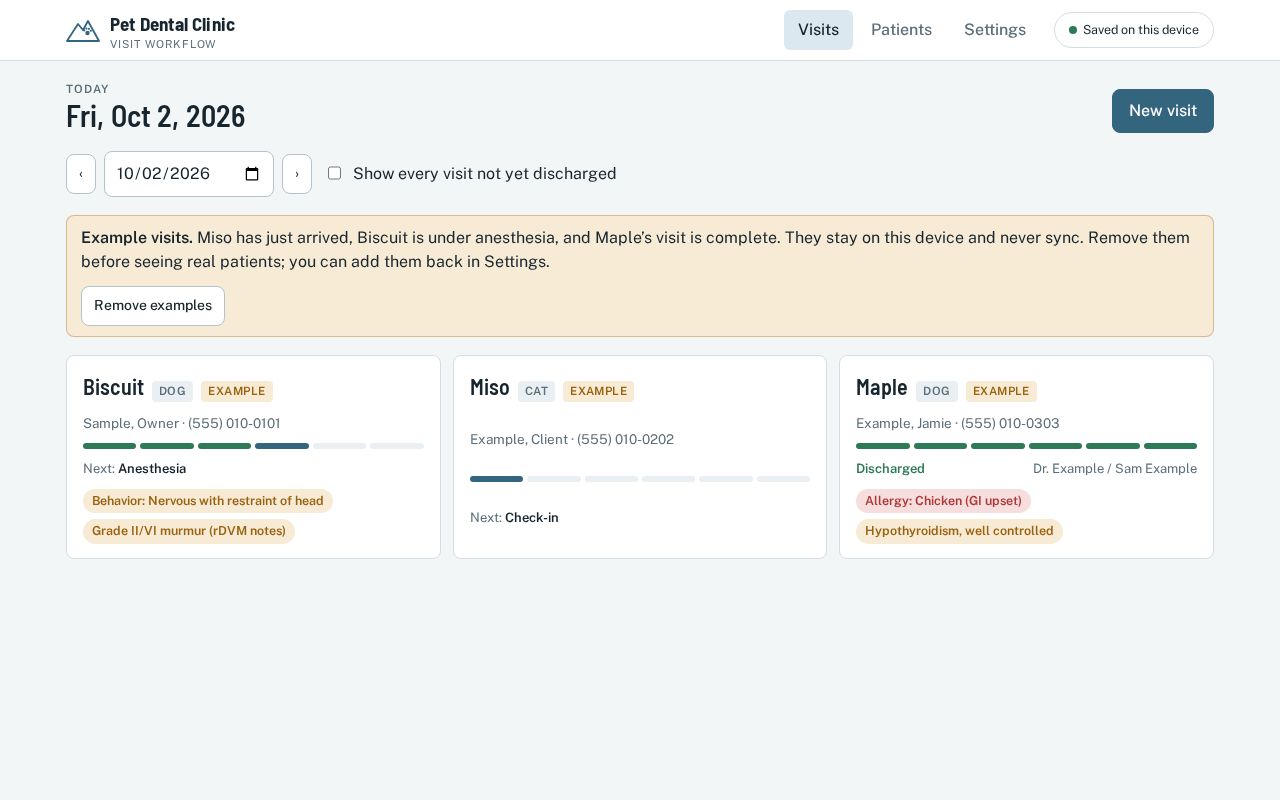1280x800 pixels.
Task: Click the green saved status dot
Action: [1073, 30]
